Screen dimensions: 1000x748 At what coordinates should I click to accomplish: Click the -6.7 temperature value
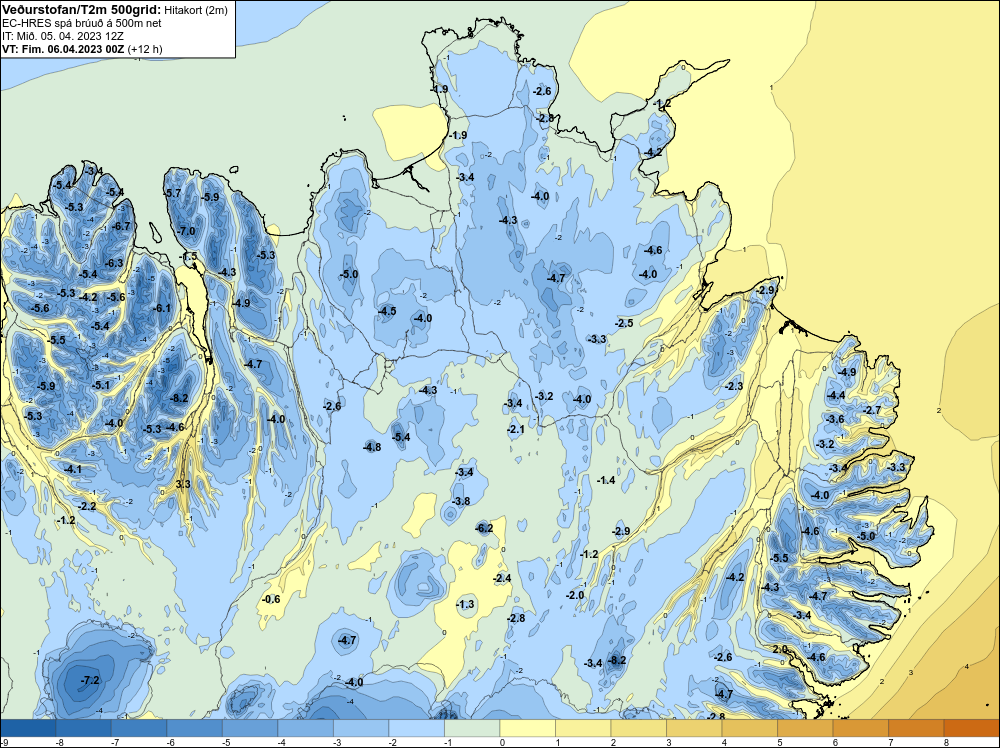(121, 226)
